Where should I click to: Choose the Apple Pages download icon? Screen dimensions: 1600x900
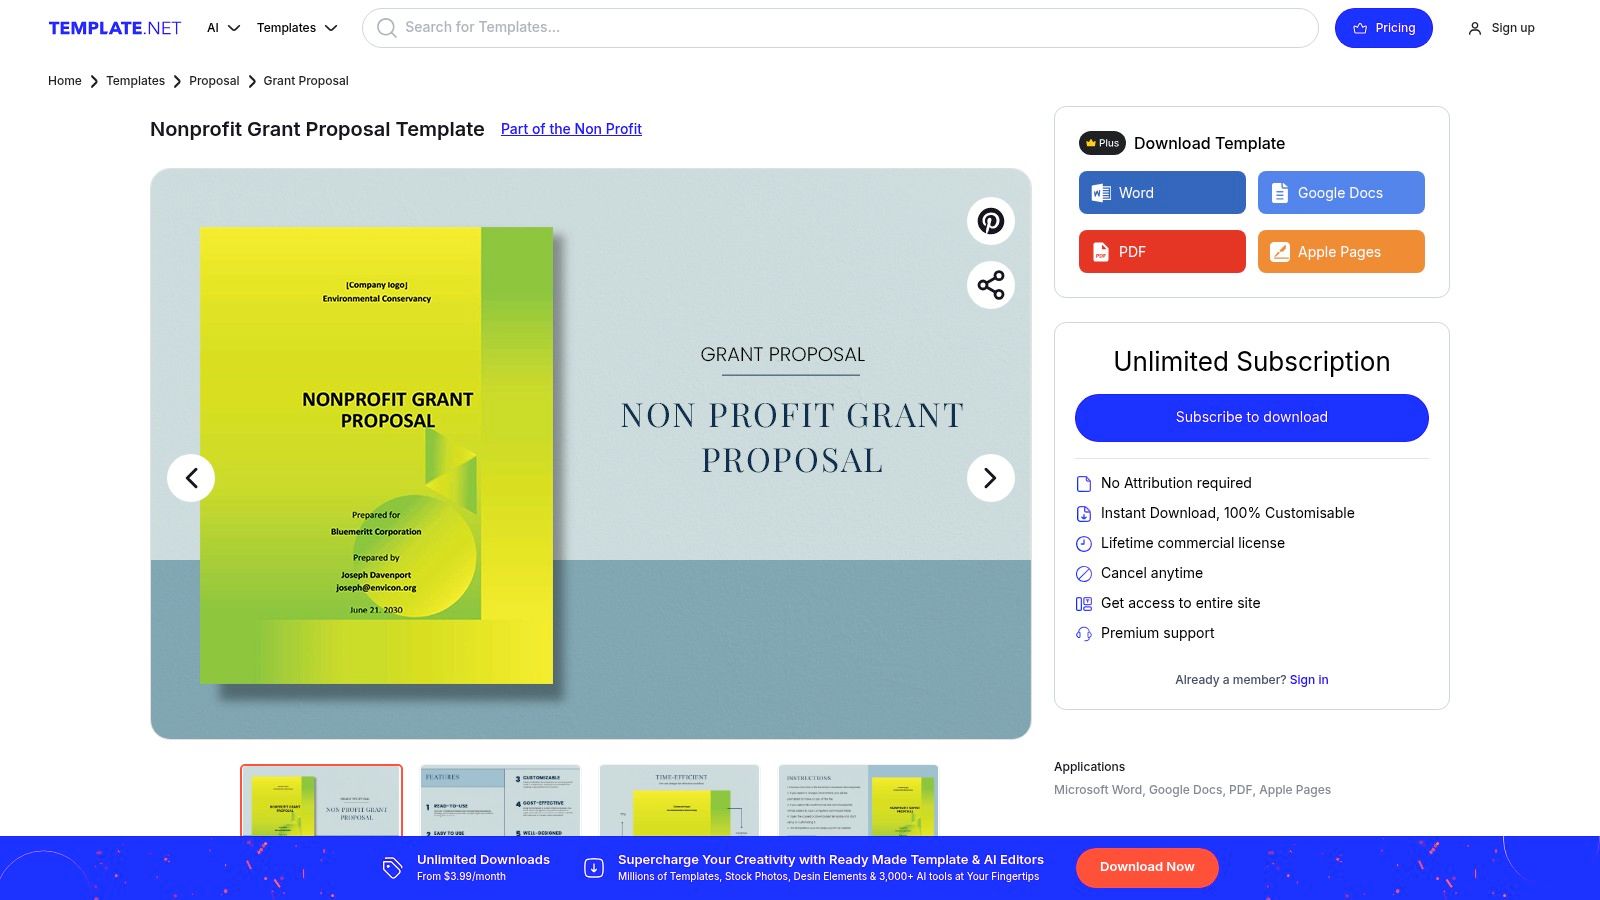(1281, 251)
